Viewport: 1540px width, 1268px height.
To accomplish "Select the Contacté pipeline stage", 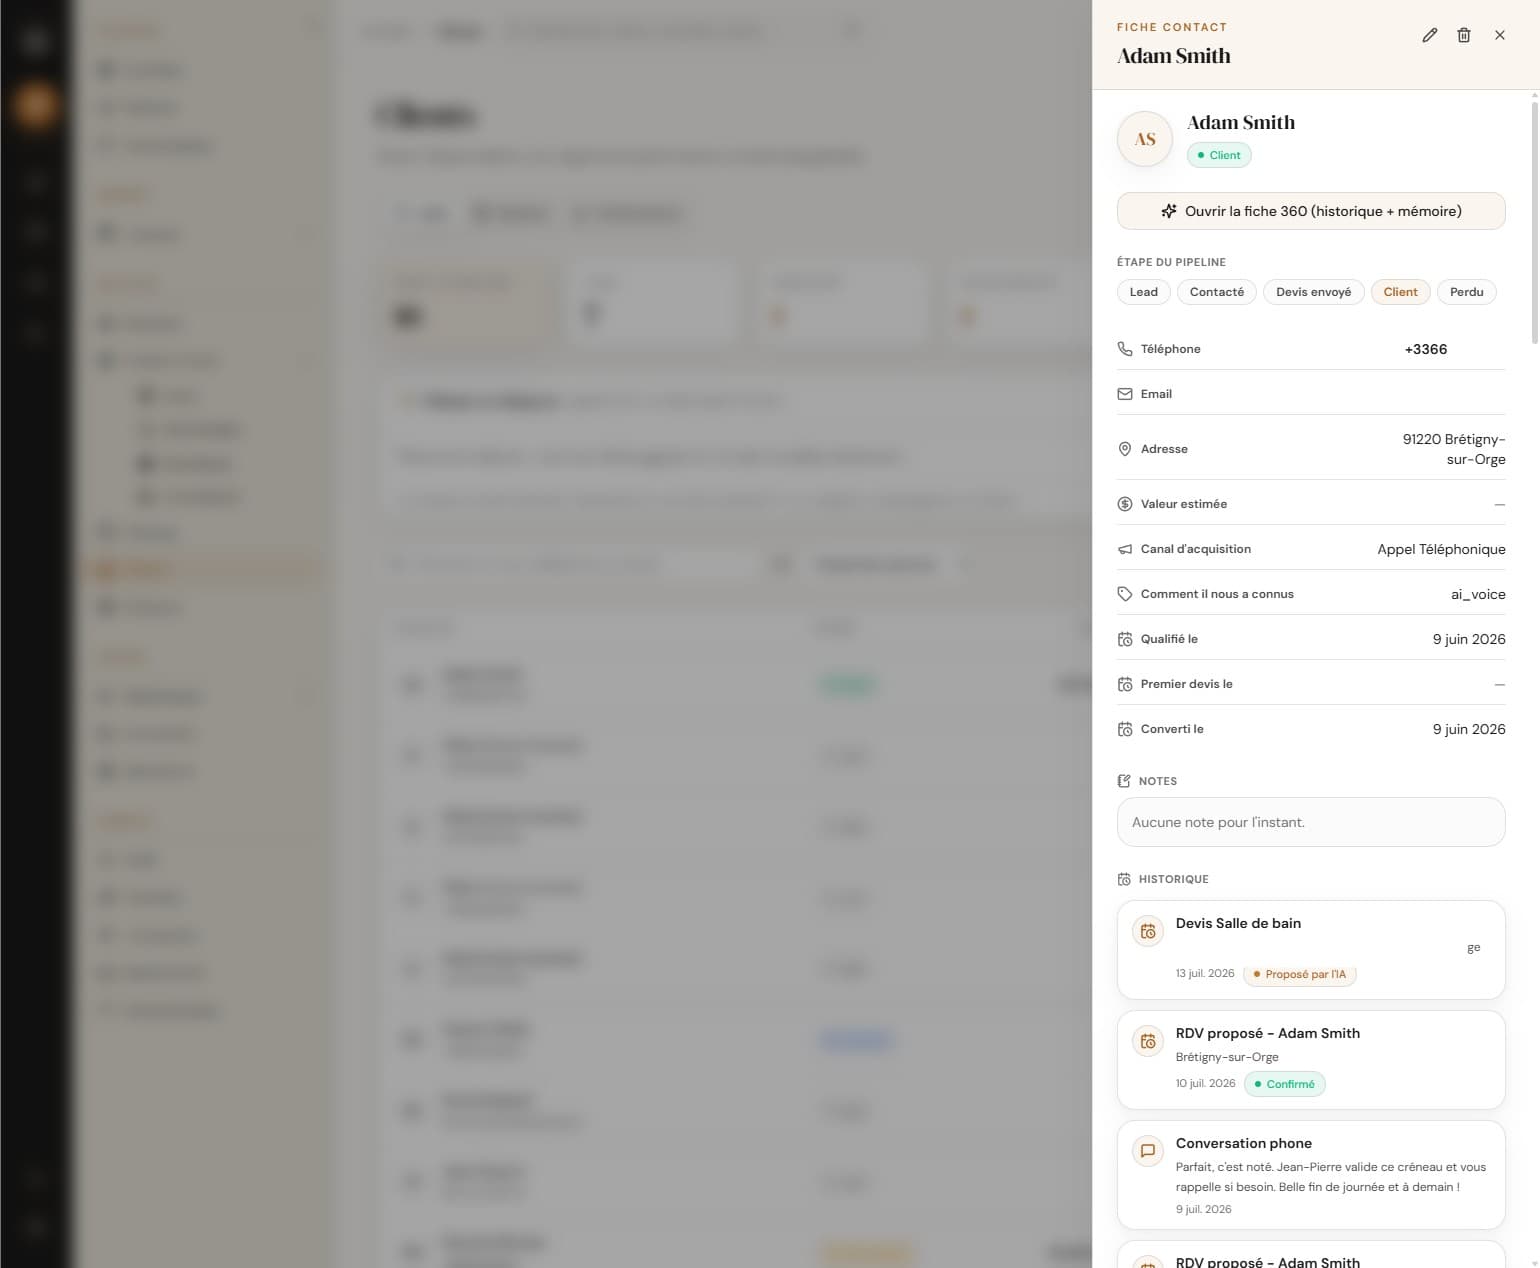I will [1217, 292].
